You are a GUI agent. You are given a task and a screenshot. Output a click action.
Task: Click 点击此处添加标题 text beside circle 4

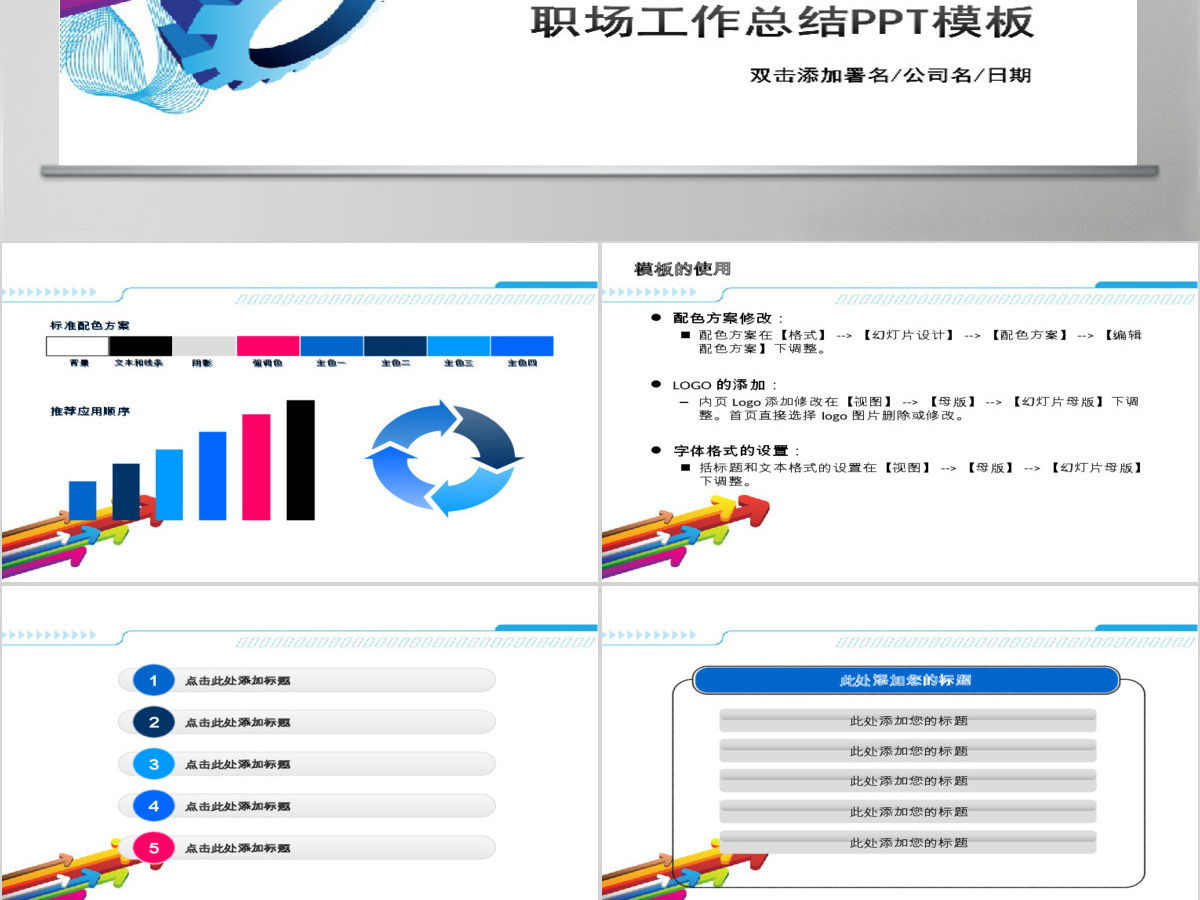pos(238,807)
